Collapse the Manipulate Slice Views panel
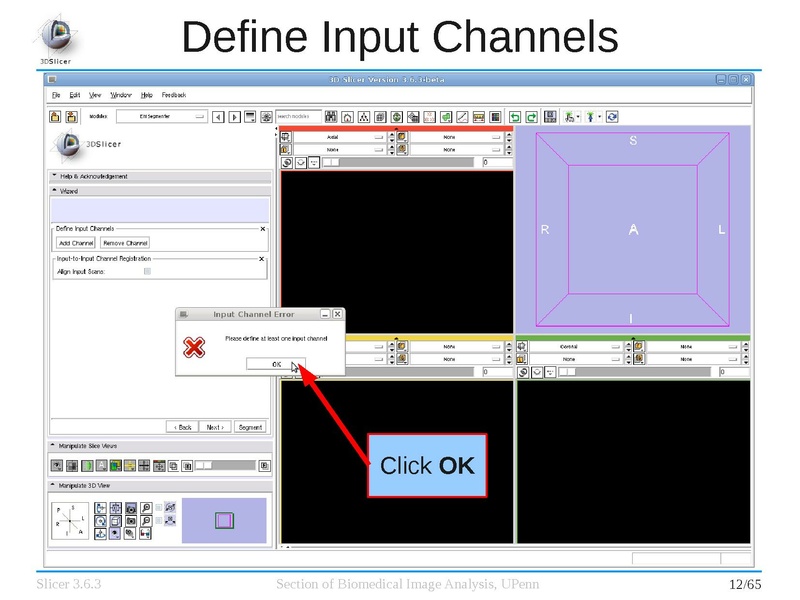 tap(54, 445)
